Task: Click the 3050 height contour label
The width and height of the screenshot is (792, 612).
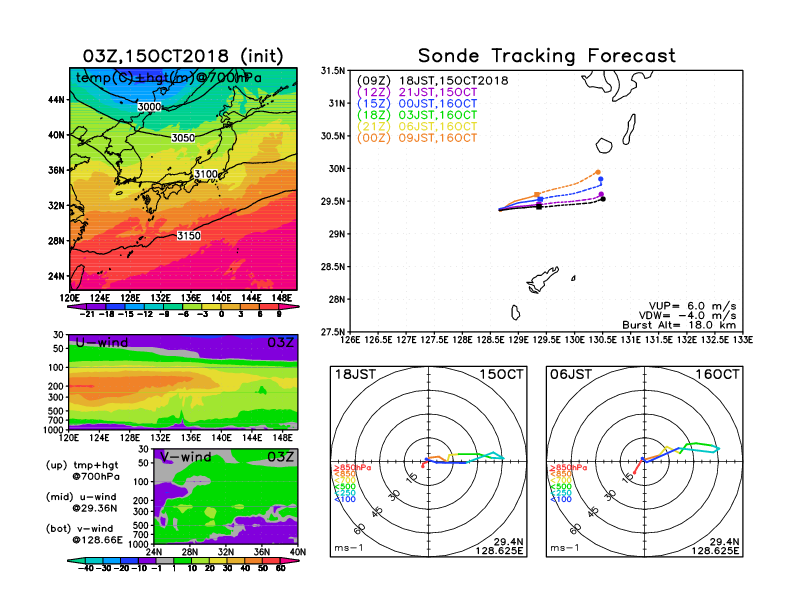Action: [x=183, y=138]
